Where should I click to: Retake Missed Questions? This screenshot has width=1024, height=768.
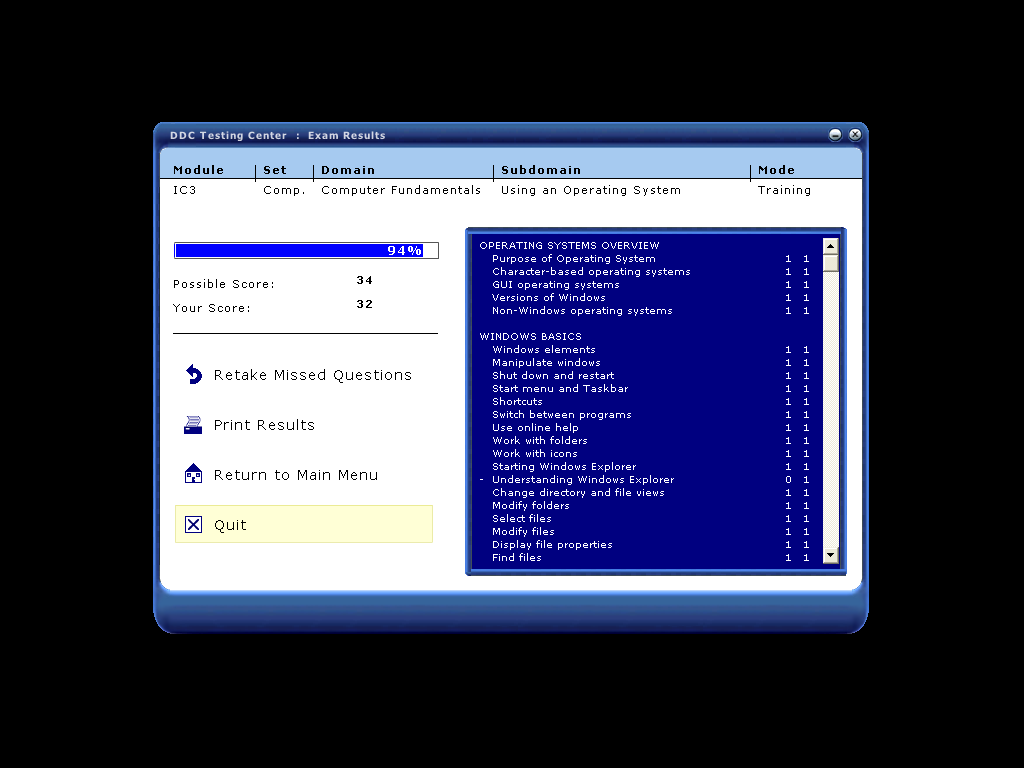[x=312, y=375]
